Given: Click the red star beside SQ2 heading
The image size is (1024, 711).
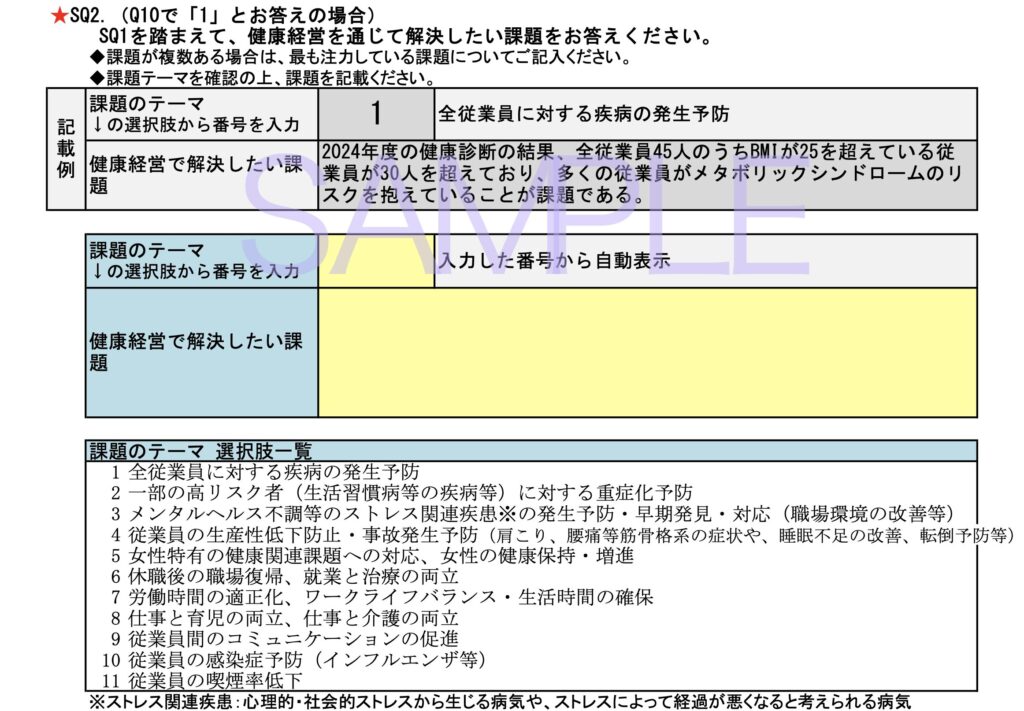Looking at the screenshot, I should click(59, 17).
